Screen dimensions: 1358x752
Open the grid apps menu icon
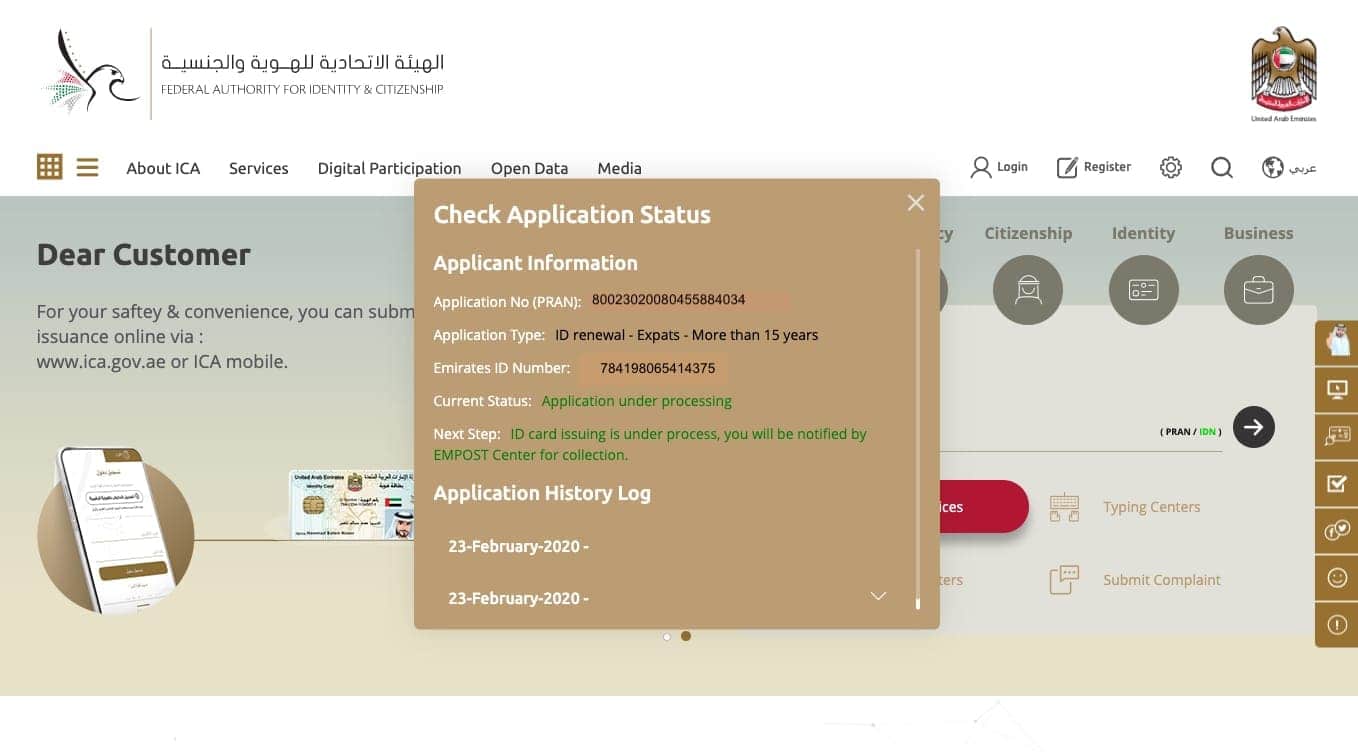(49, 167)
